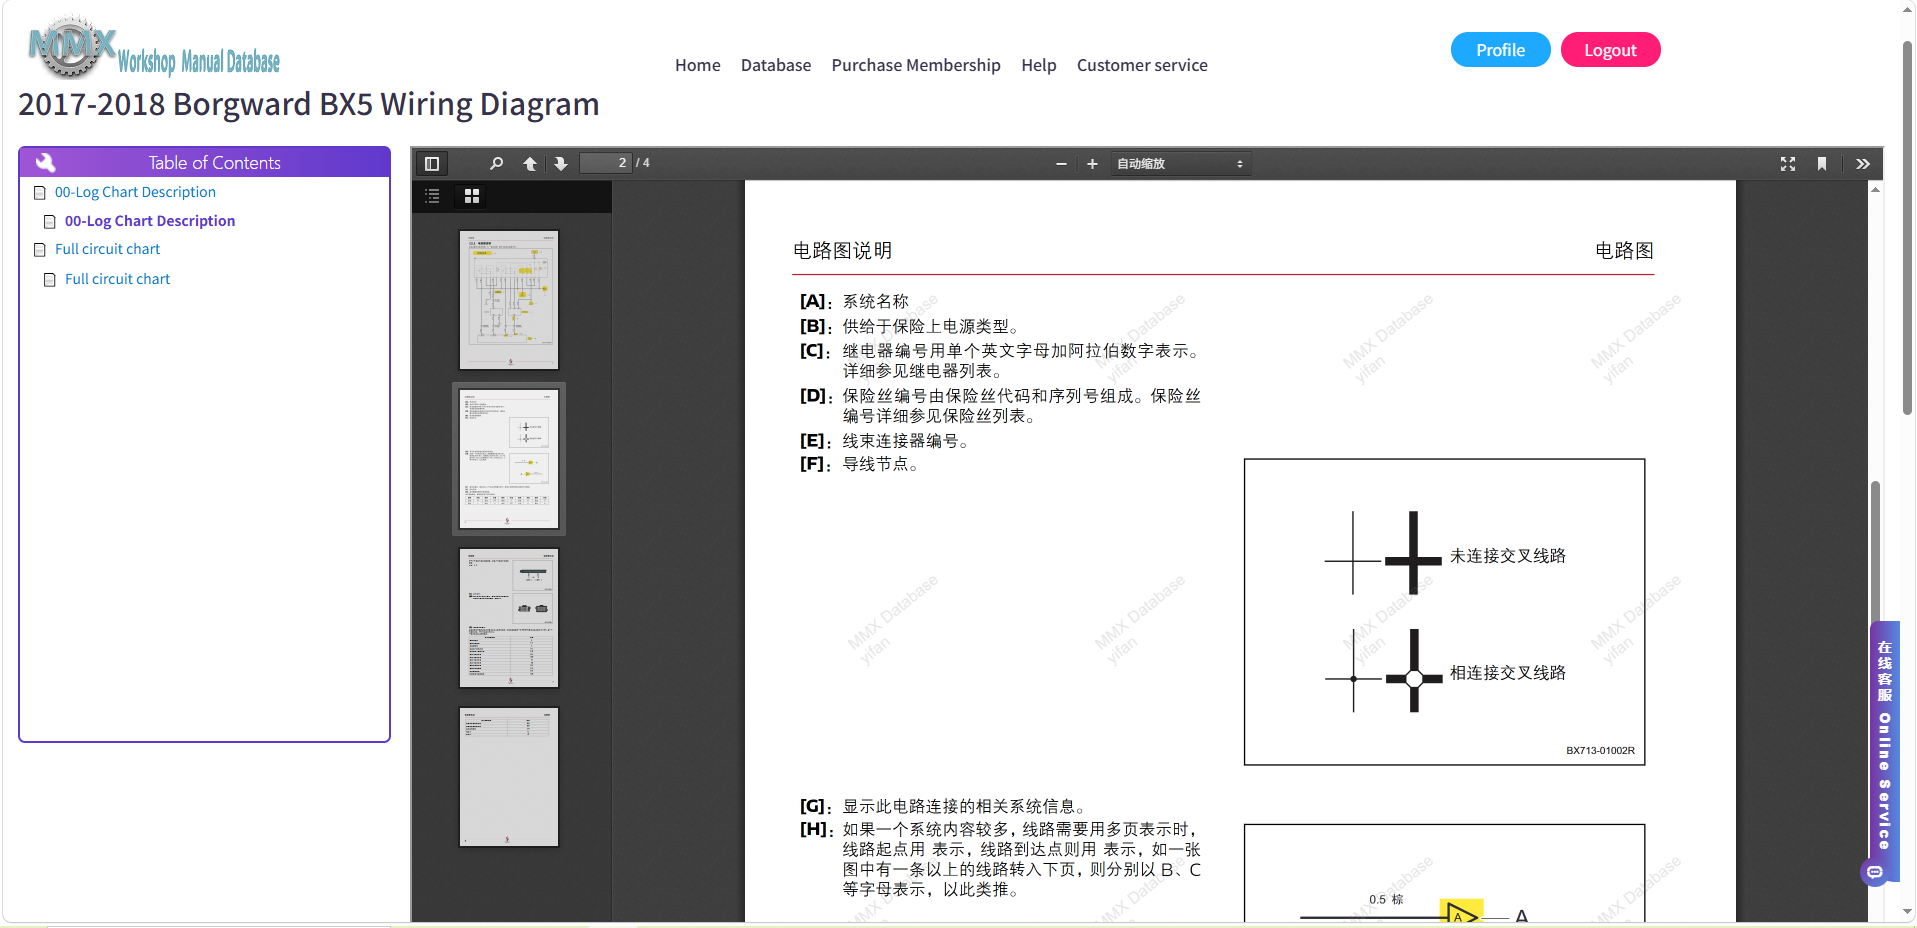Click the [E] 线束连接器编号 line

pos(884,441)
